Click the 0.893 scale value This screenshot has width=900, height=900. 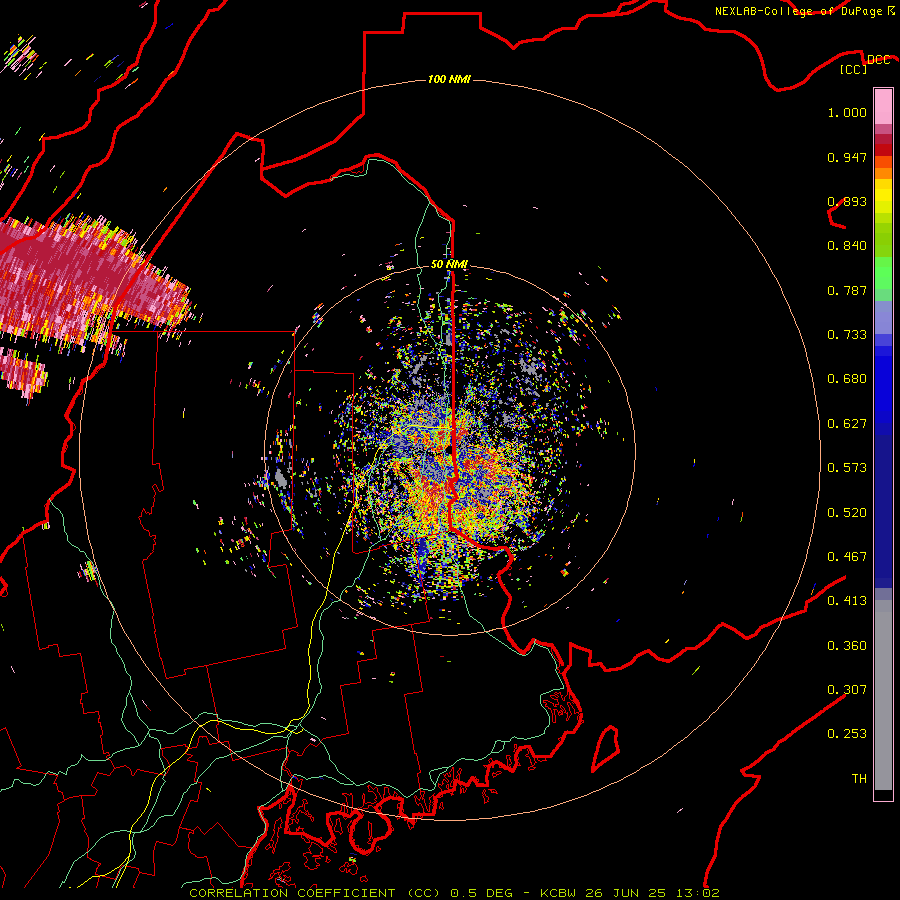[x=847, y=201]
